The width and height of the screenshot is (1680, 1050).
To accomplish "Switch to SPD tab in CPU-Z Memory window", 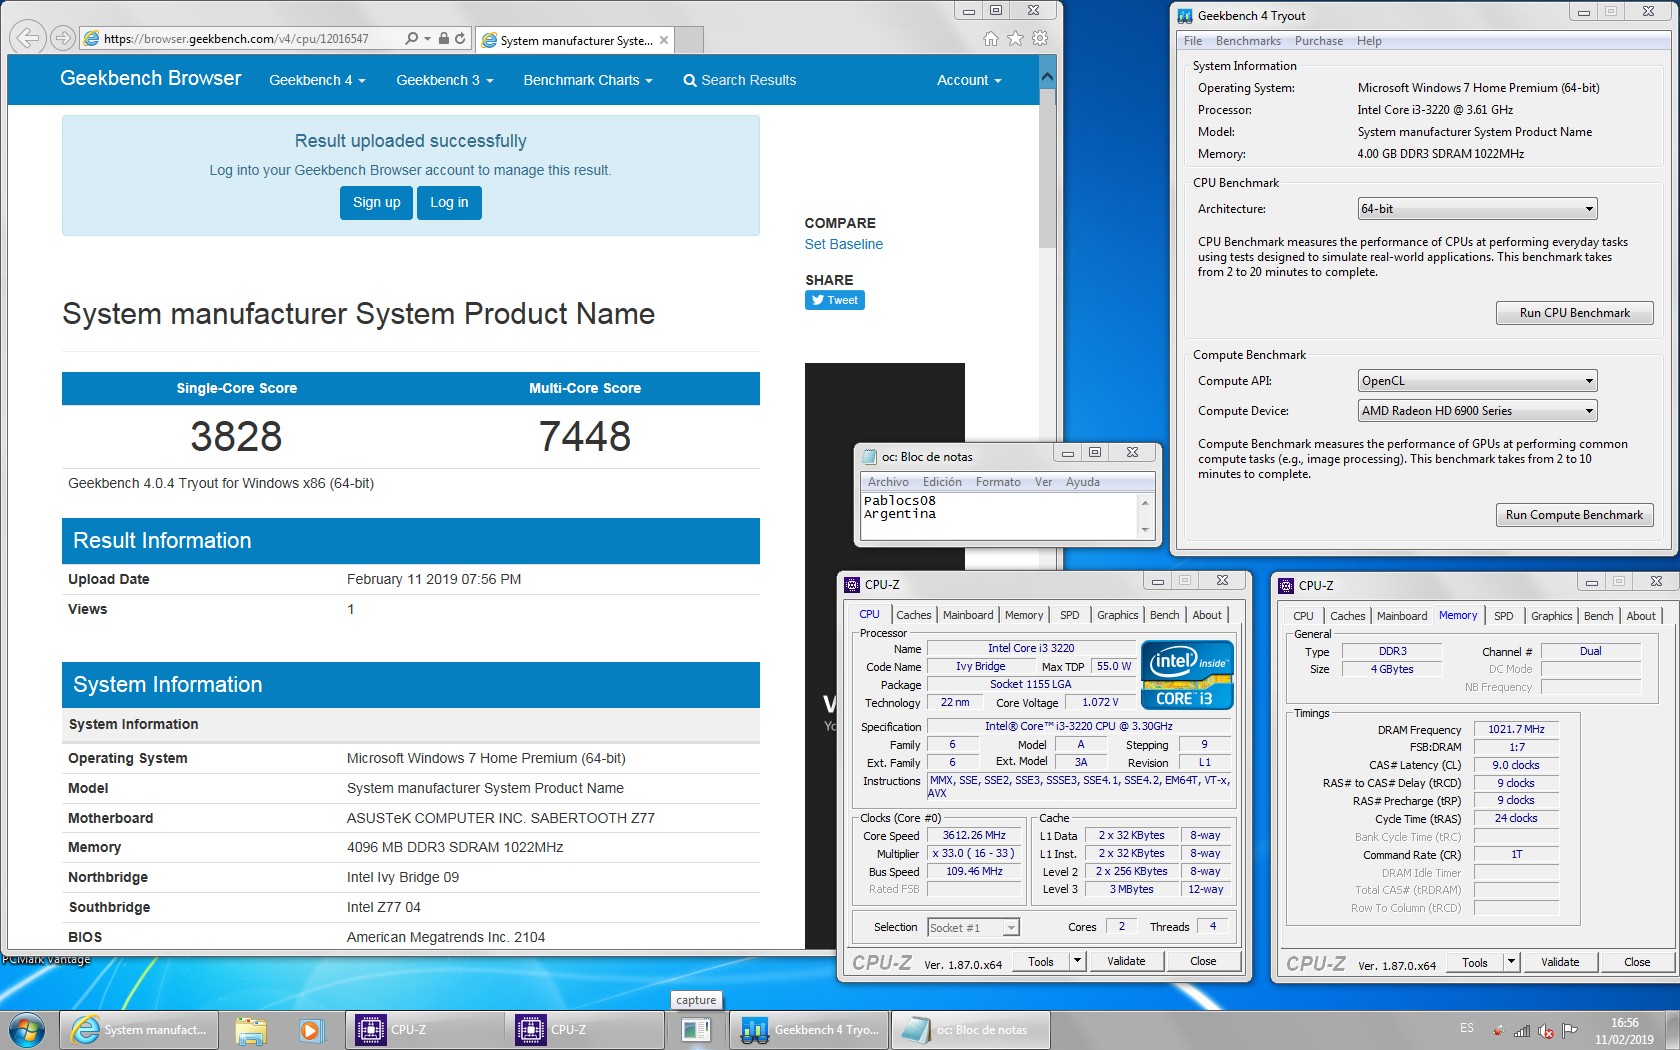I will click(1504, 616).
